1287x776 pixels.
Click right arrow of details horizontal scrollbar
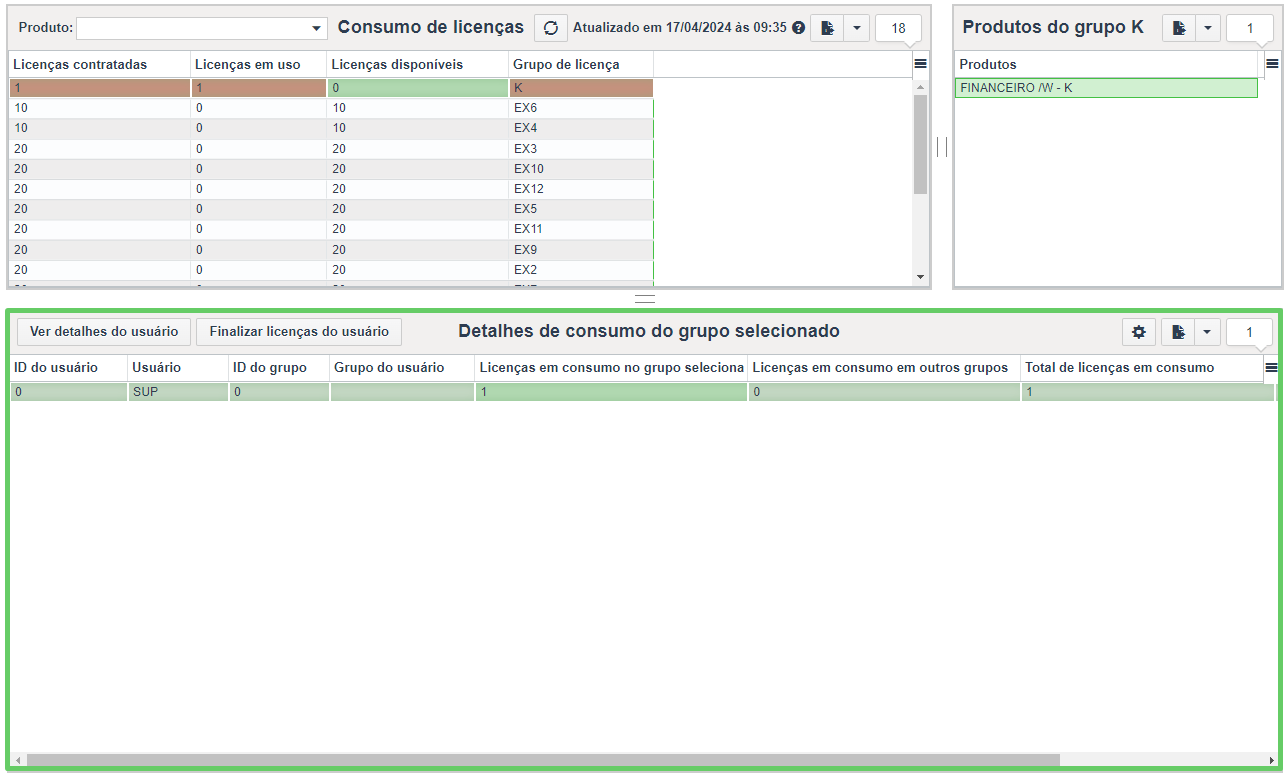(1270, 760)
